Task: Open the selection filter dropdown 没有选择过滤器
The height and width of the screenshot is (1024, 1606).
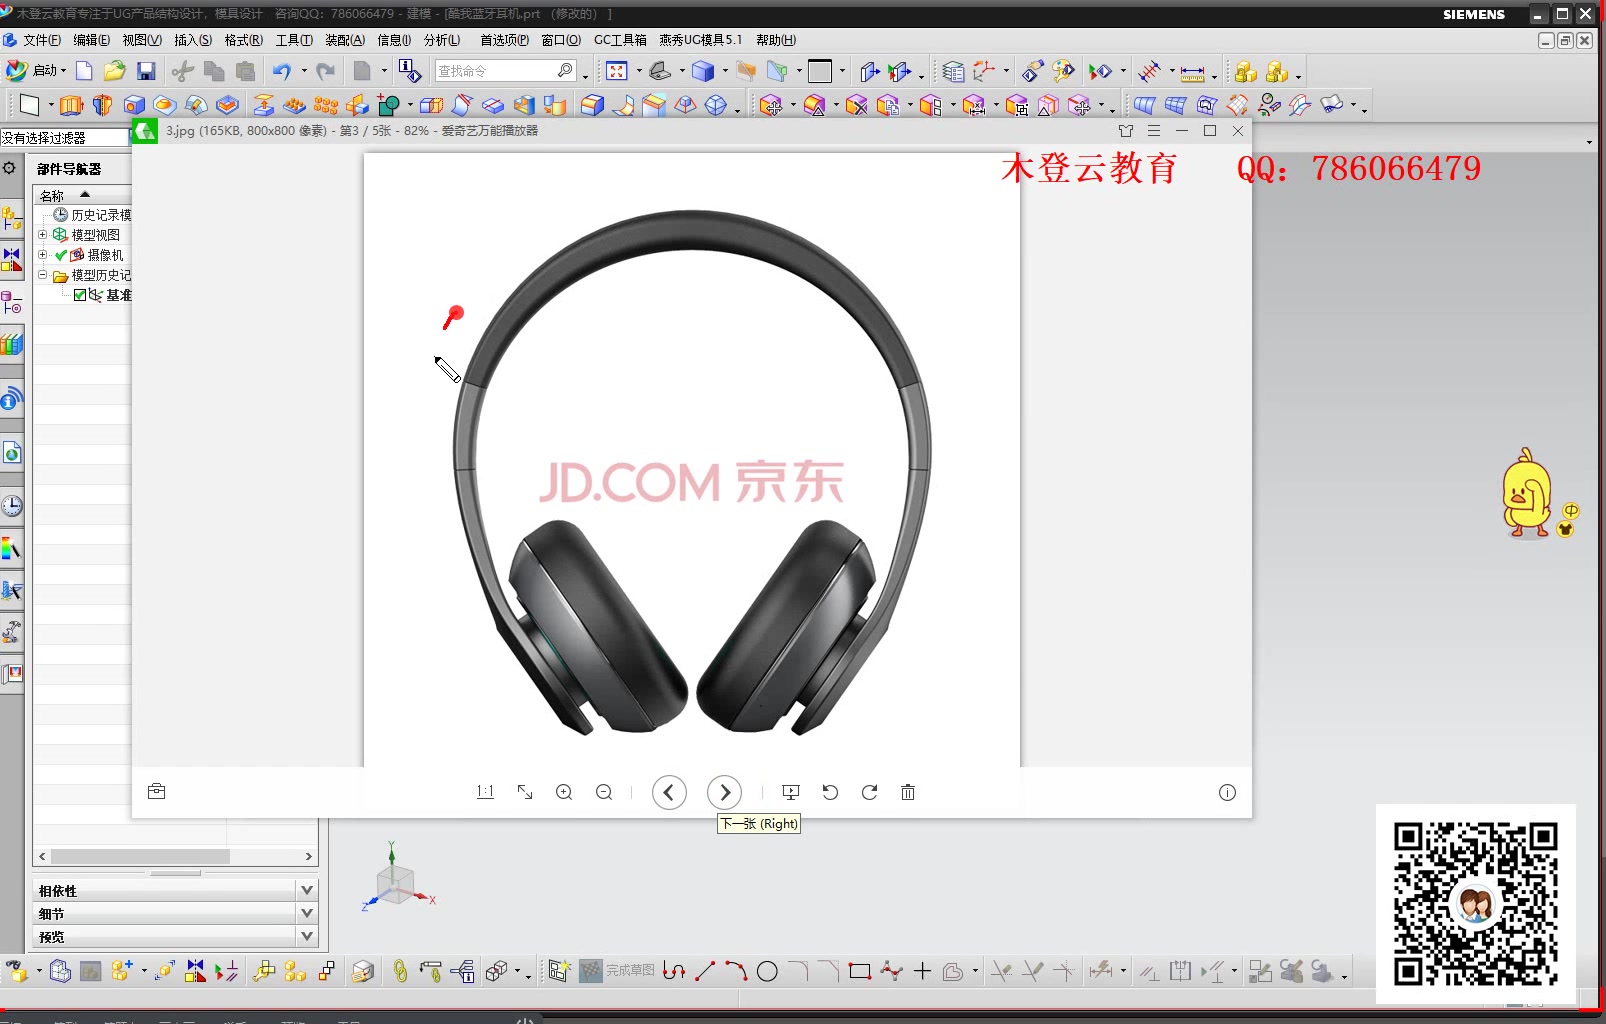Action: (66, 138)
